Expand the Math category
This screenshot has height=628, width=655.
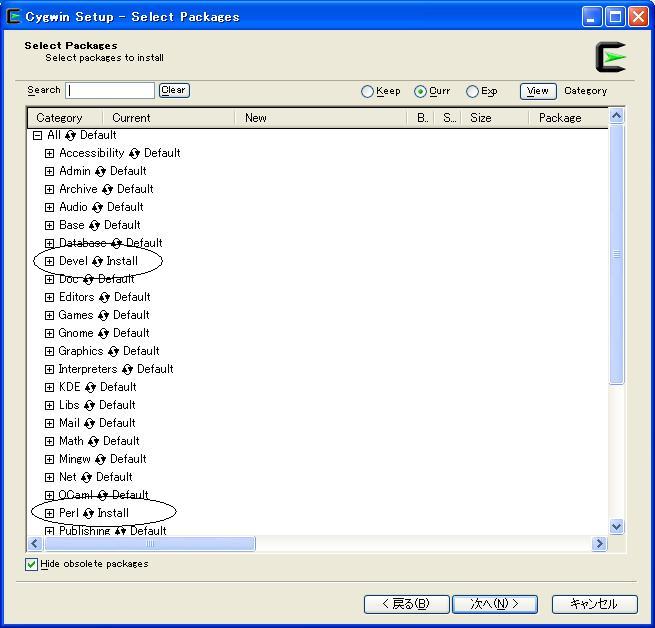tap(49, 442)
